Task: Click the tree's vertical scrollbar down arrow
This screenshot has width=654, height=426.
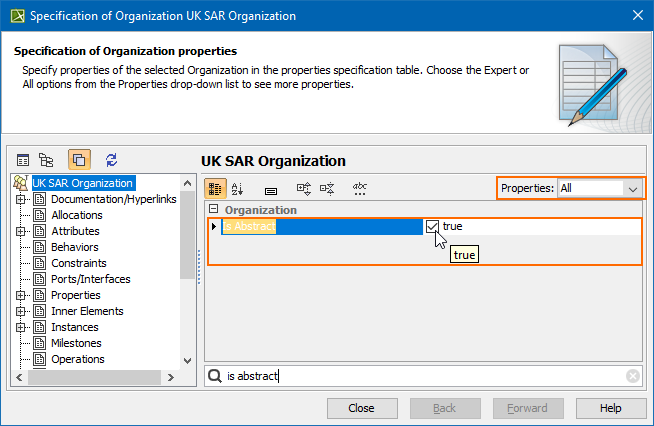Action: tap(187, 360)
